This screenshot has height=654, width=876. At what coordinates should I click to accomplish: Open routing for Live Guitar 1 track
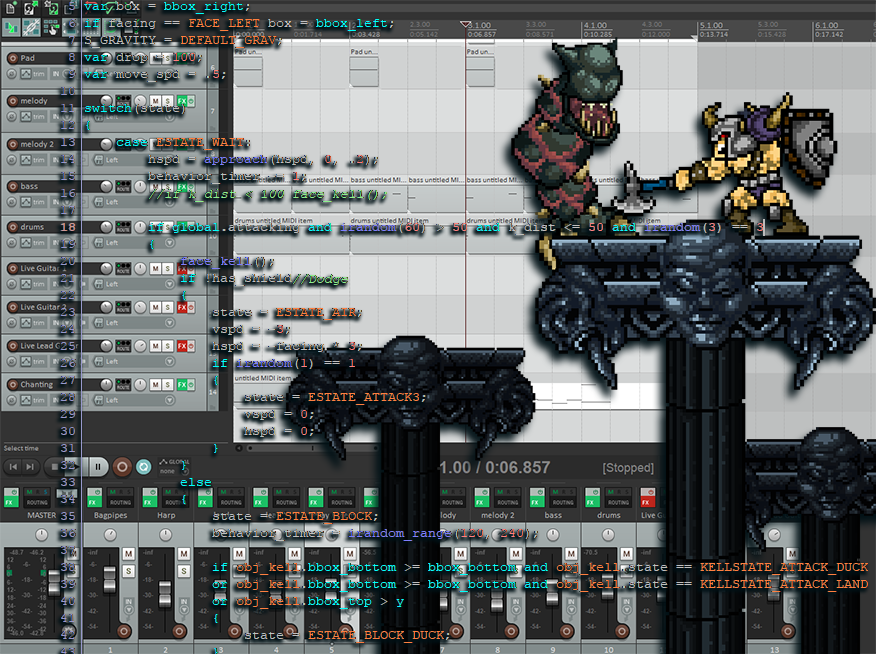tap(123, 269)
